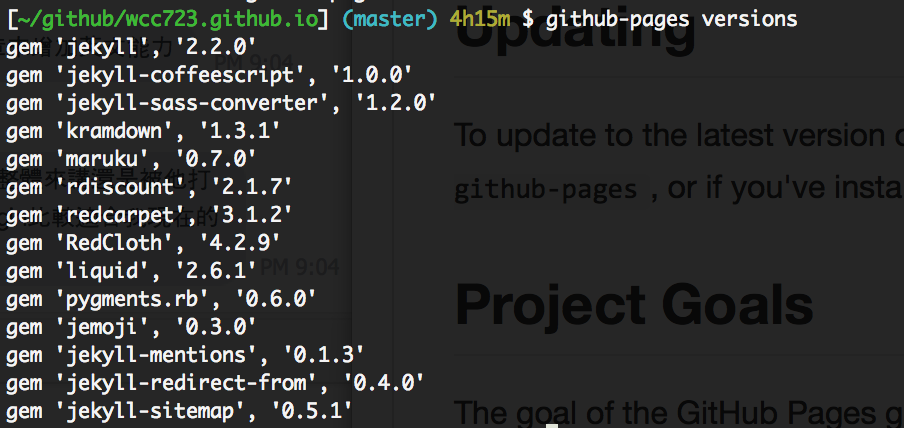The width and height of the screenshot is (904, 428).
Task: Click the 'Updating' heading in background page
Action: pyautogui.click(x=575, y=33)
